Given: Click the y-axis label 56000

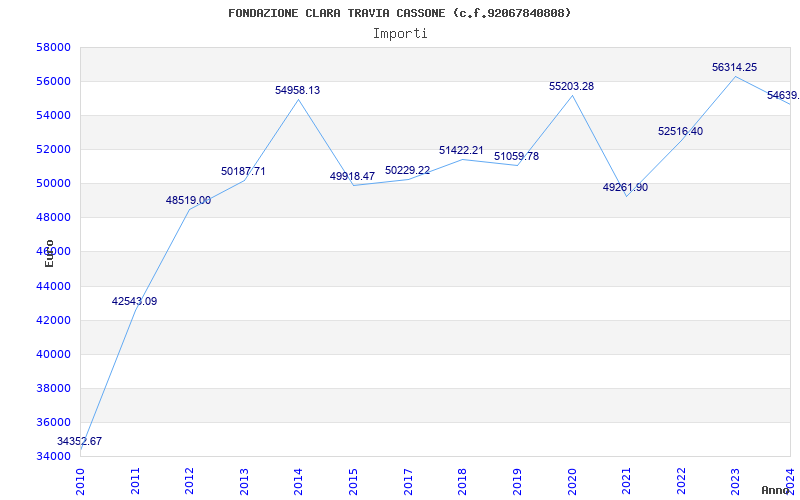Looking at the screenshot, I should (x=53, y=82).
